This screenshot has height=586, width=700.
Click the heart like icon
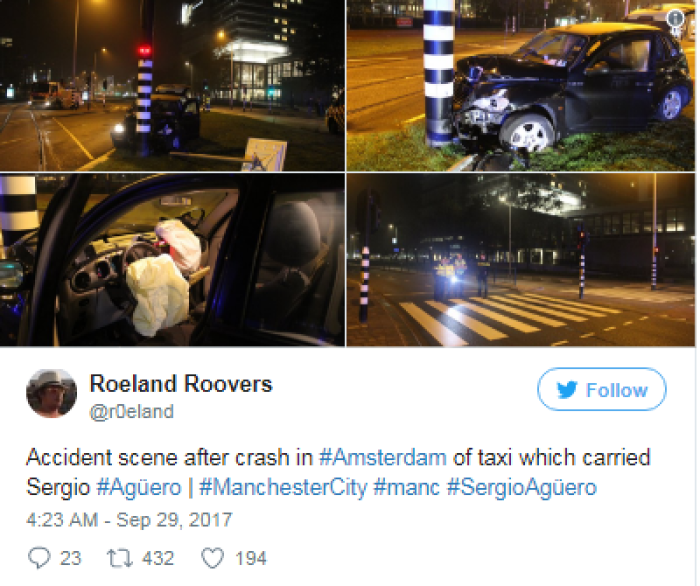(x=212, y=558)
